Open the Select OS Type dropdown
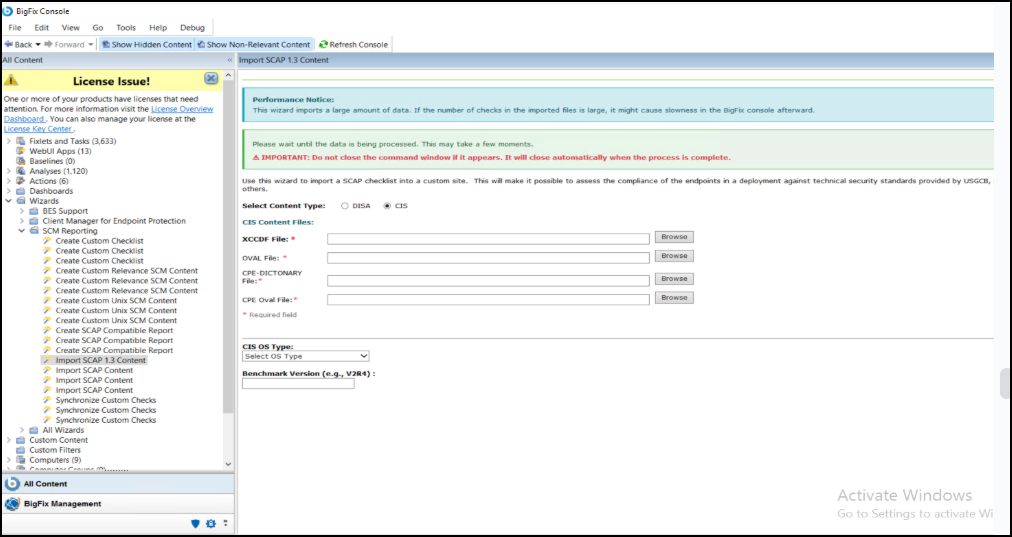The width and height of the screenshot is (1012, 537). point(305,356)
